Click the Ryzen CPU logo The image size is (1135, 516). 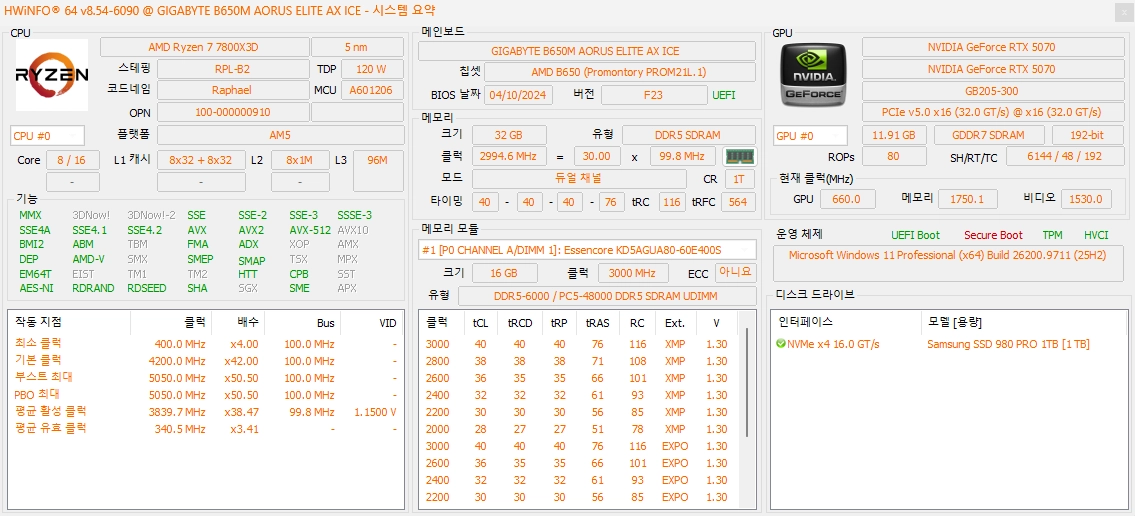pyautogui.click(x=51, y=75)
